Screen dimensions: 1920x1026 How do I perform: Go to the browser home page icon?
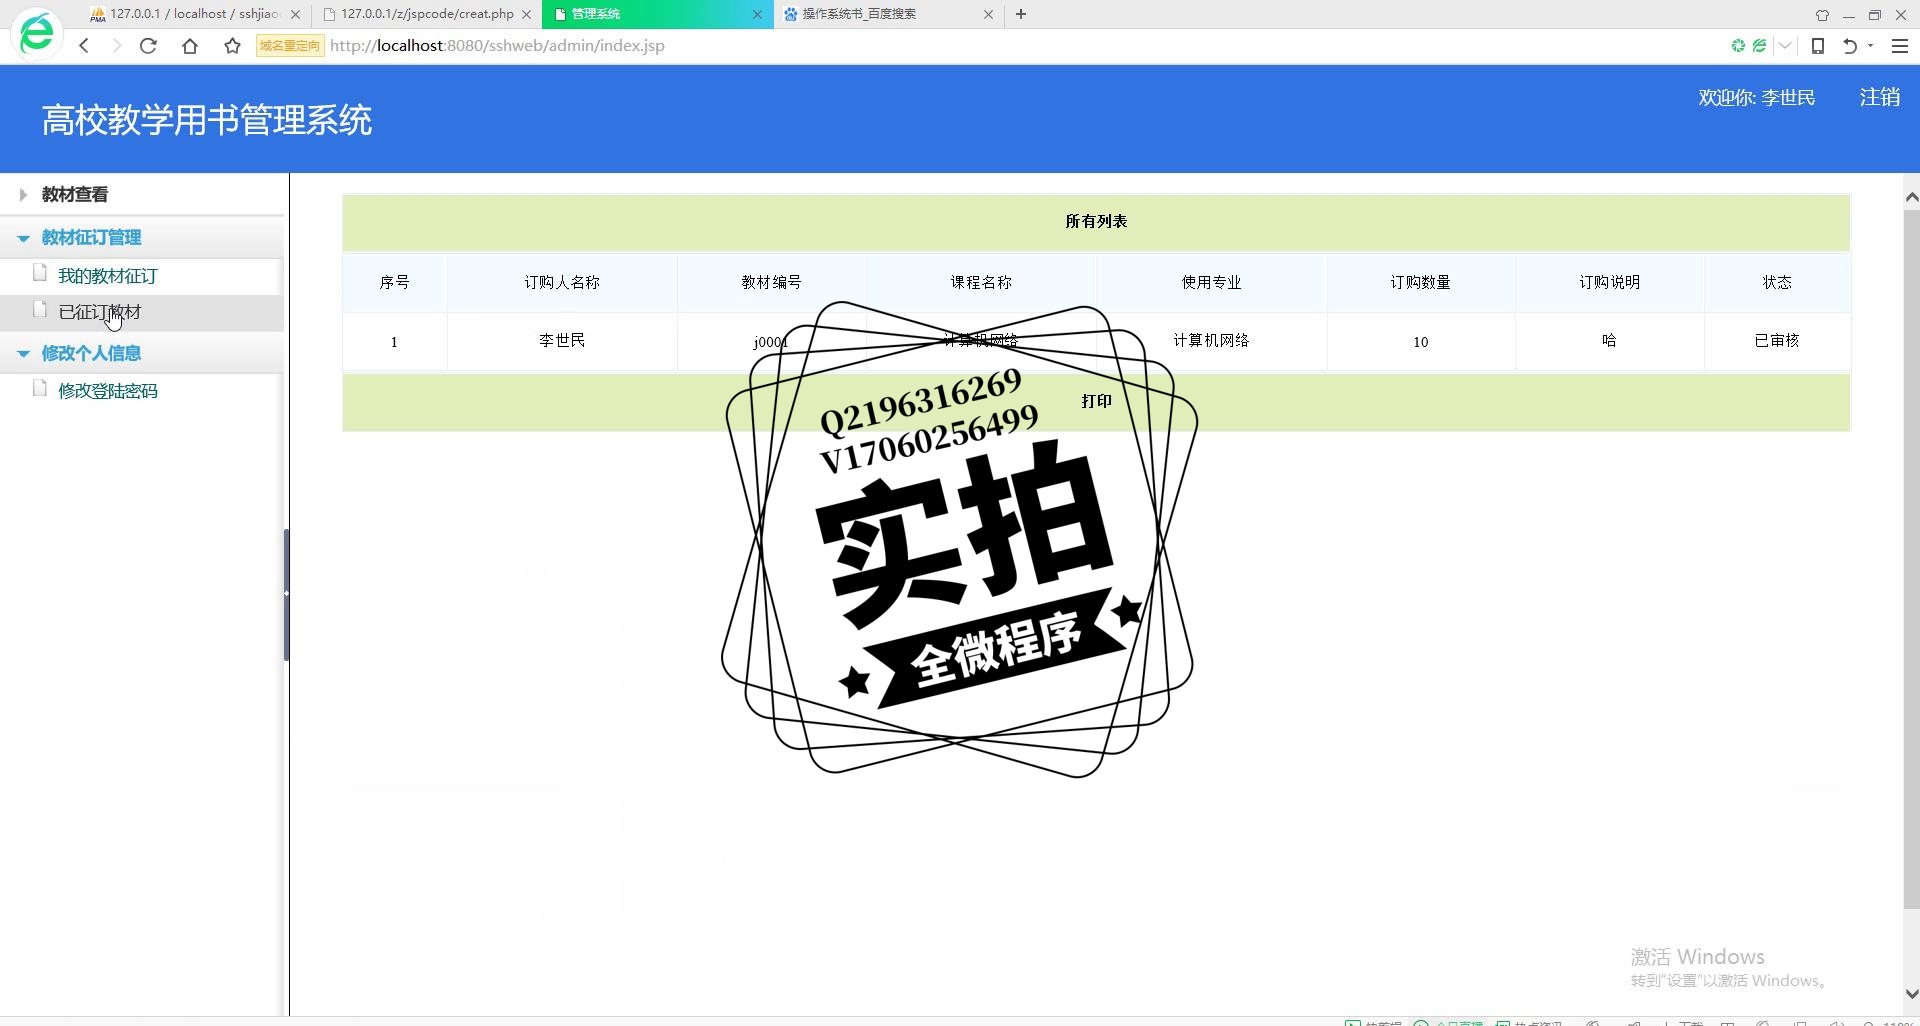(x=190, y=46)
